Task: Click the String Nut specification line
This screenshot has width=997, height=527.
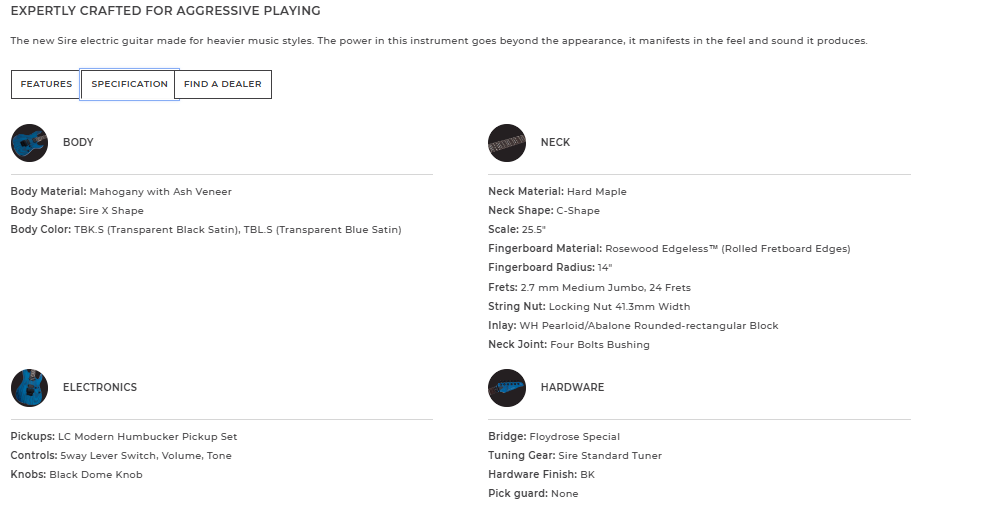Action: point(589,307)
